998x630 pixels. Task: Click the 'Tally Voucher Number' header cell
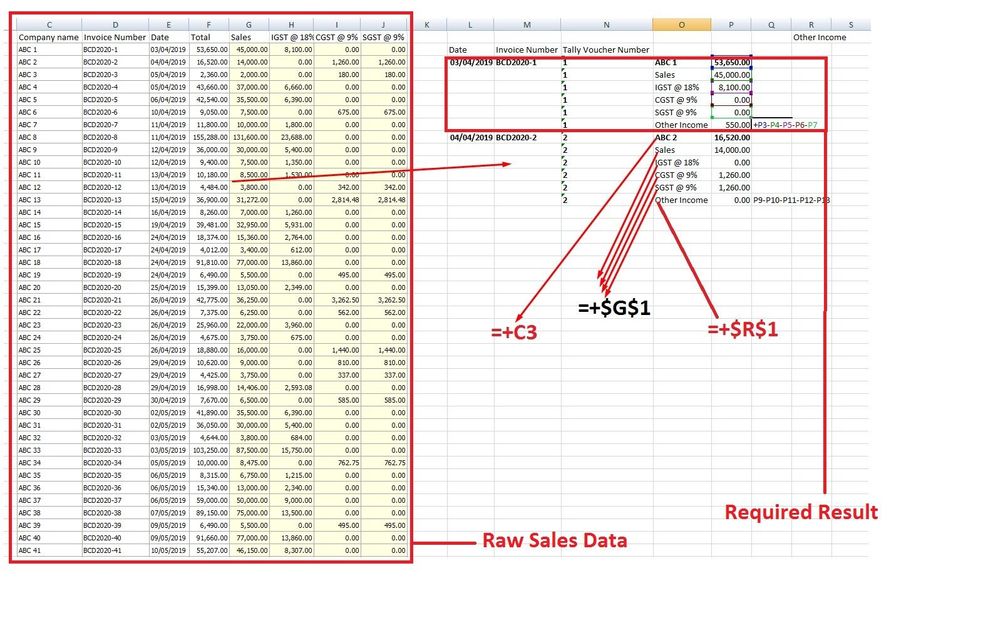(x=606, y=50)
